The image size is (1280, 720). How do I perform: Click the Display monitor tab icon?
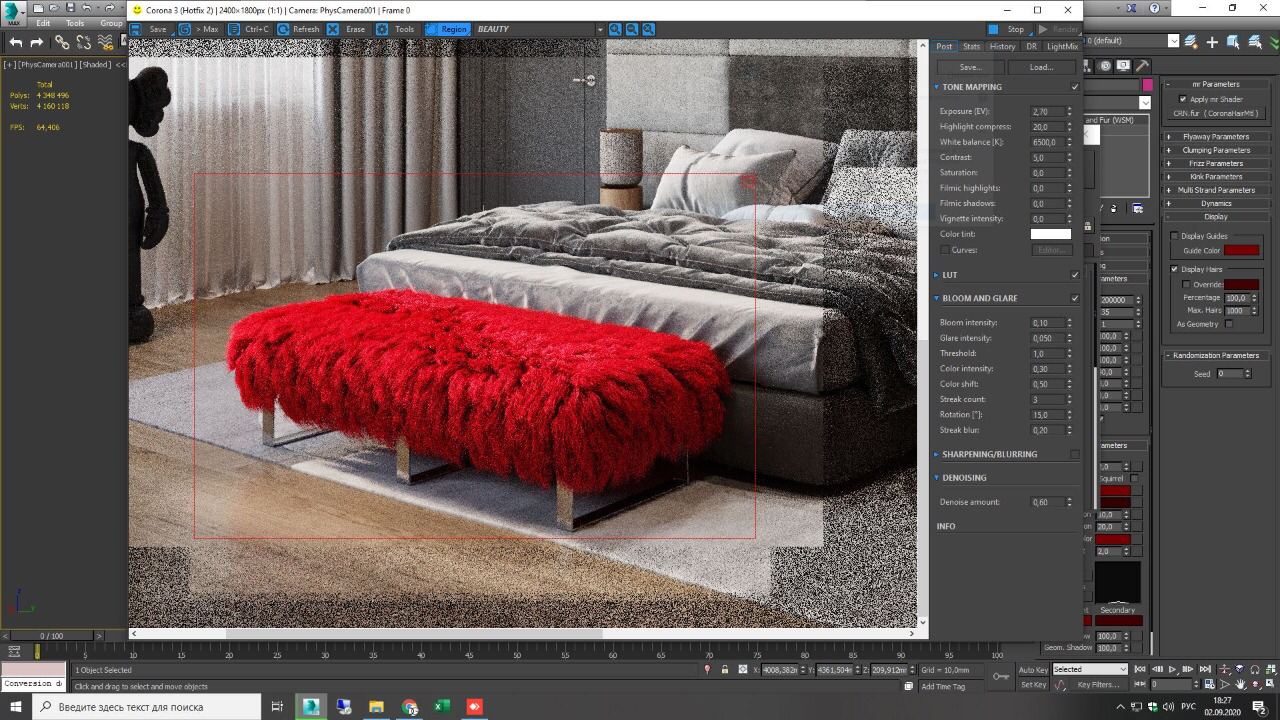pos(1124,66)
